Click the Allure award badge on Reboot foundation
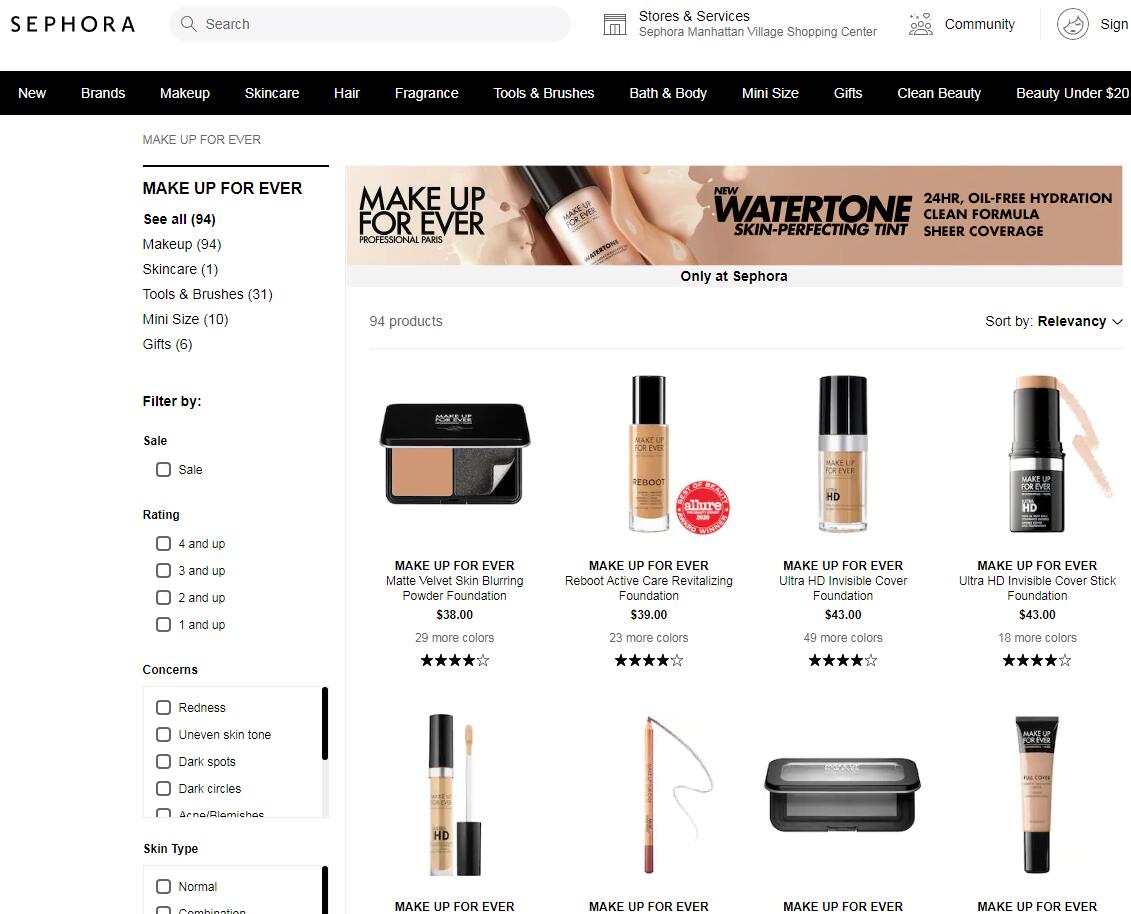1131x914 pixels. [x=703, y=507]
